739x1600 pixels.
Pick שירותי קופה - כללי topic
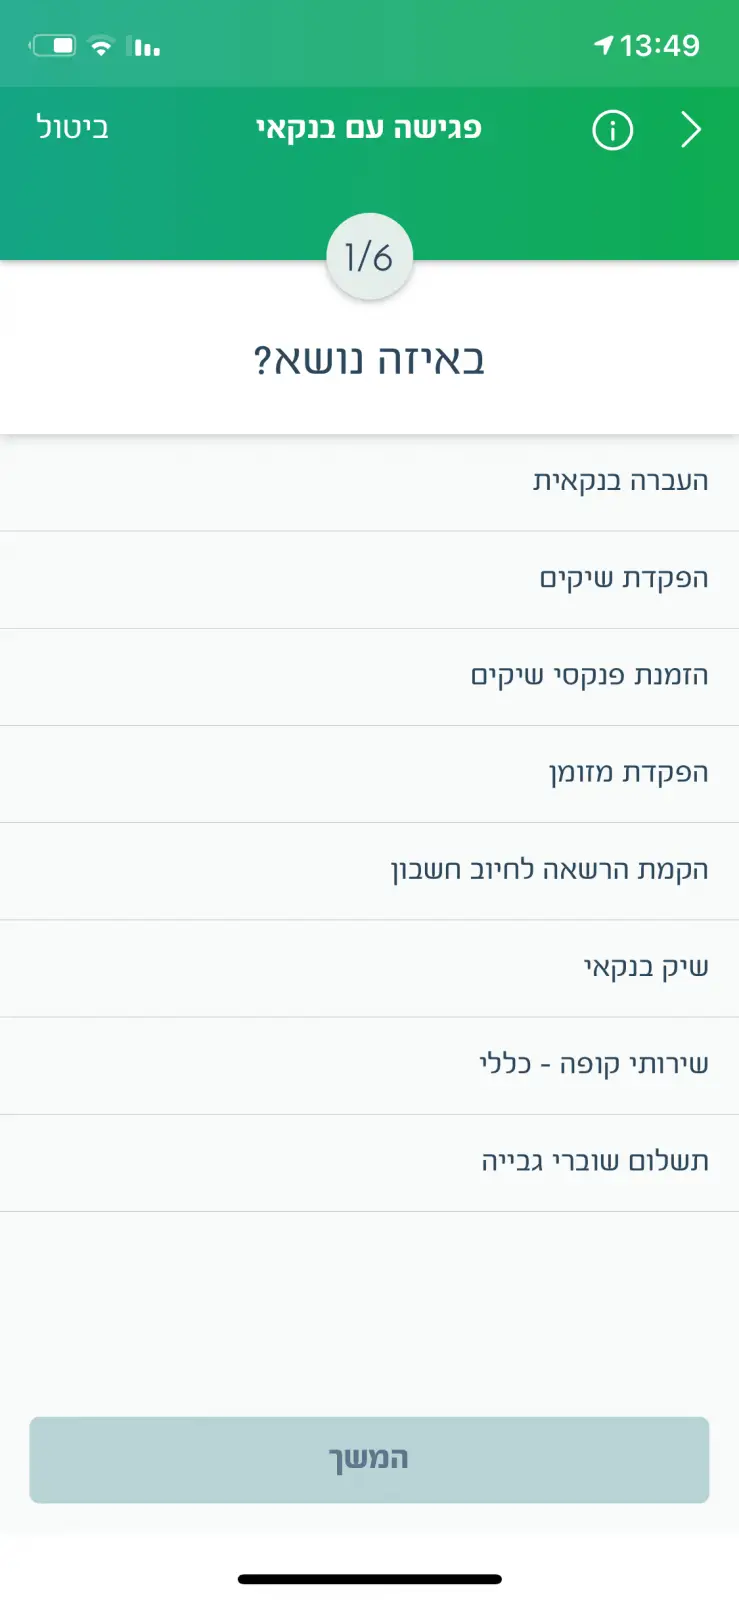pyautogui.click(x=593, y=1063)
